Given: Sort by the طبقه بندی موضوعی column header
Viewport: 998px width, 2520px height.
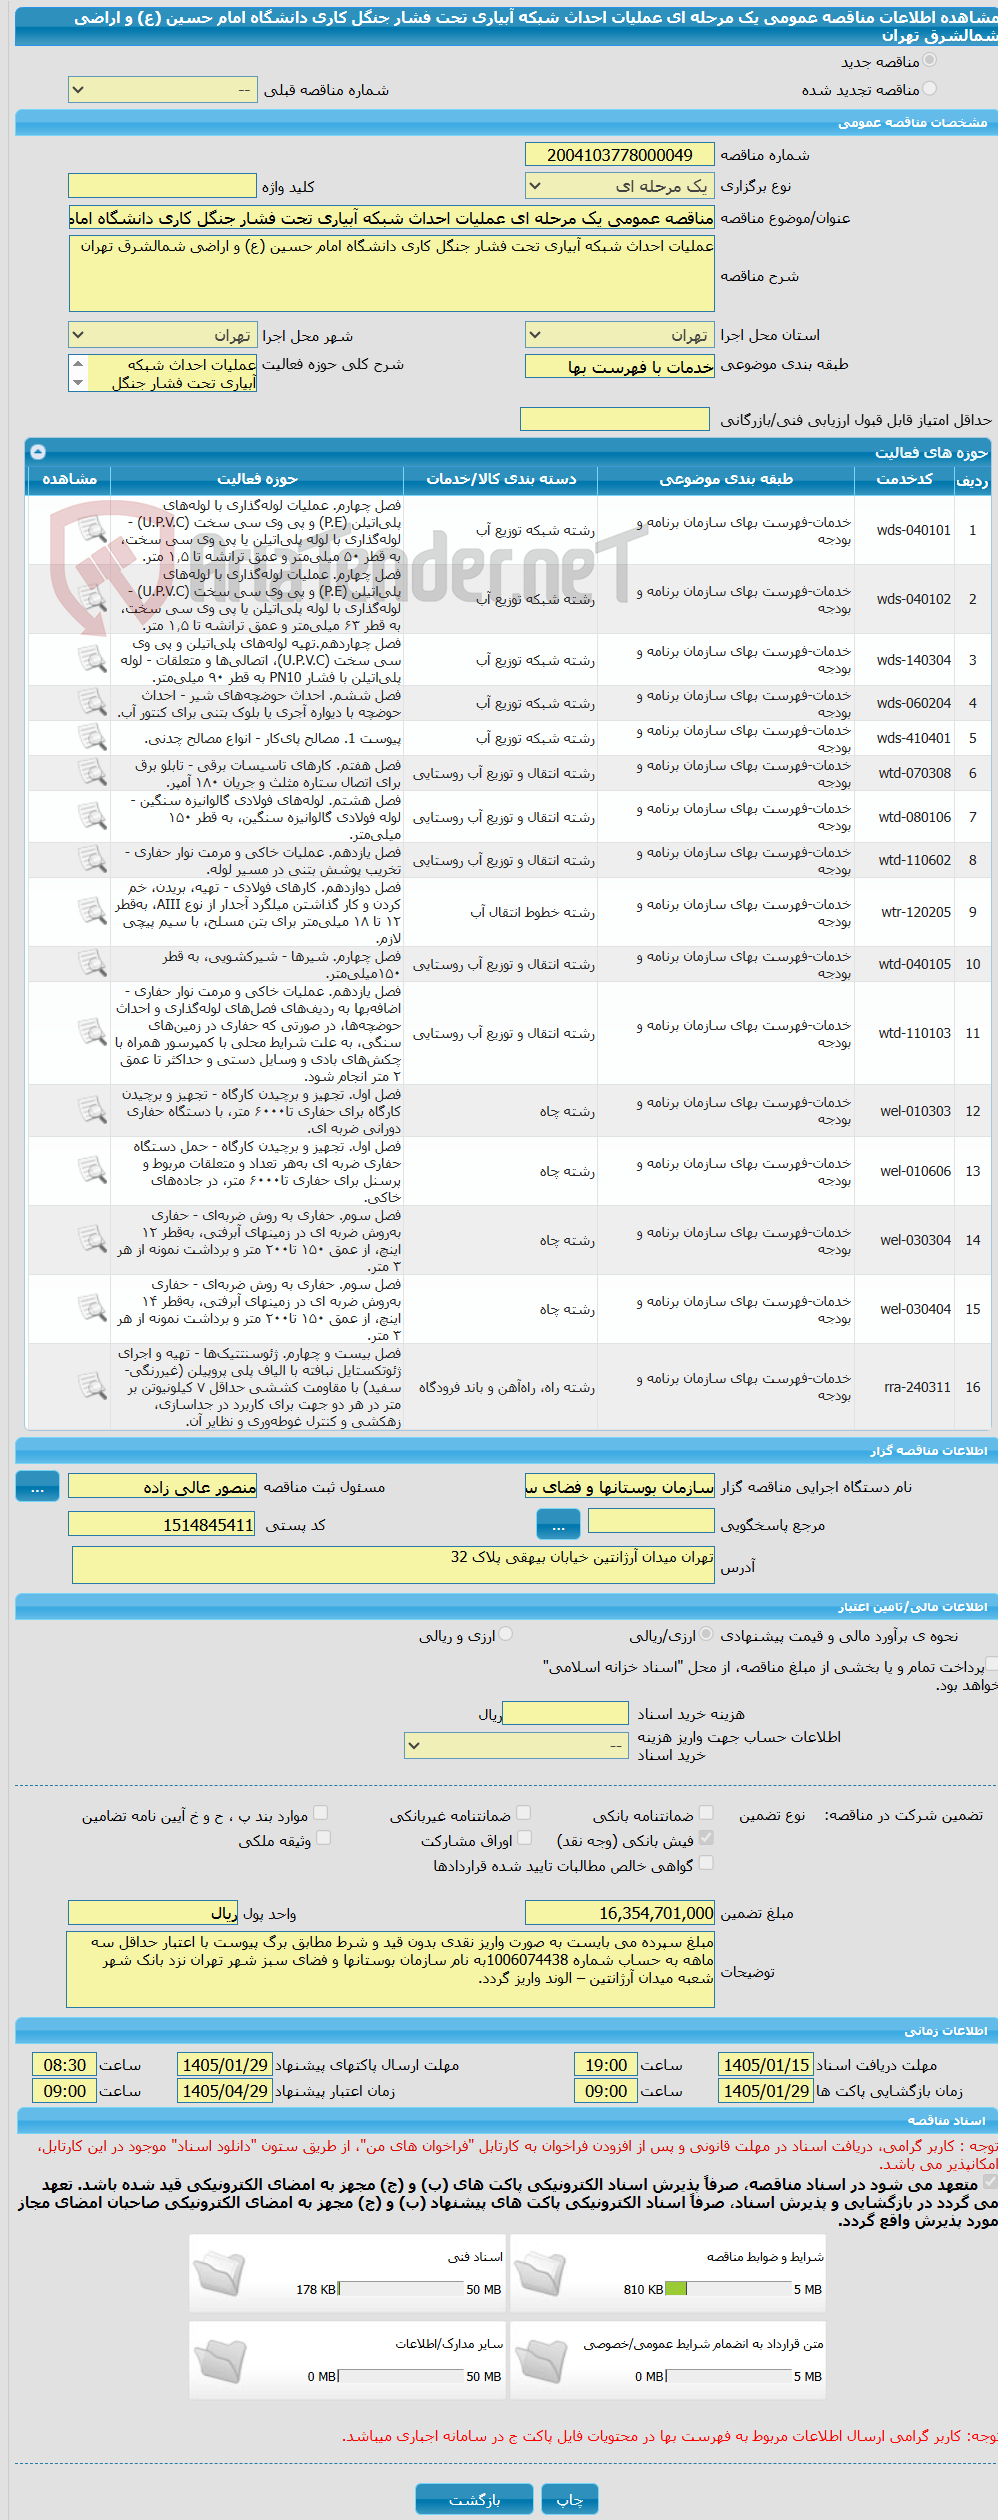Looking at the screenshot, I should click(726, 480).
